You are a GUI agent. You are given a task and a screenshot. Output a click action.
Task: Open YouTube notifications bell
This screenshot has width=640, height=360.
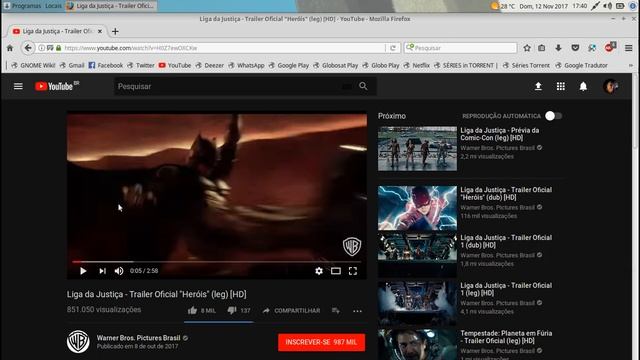tap(583, 86)
